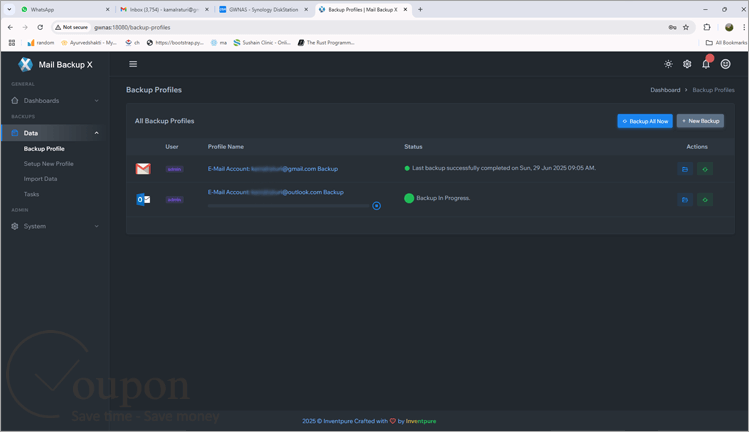Select Backup Profile in sidebar
The image size is (749, 432).
(x=44, y=149)
